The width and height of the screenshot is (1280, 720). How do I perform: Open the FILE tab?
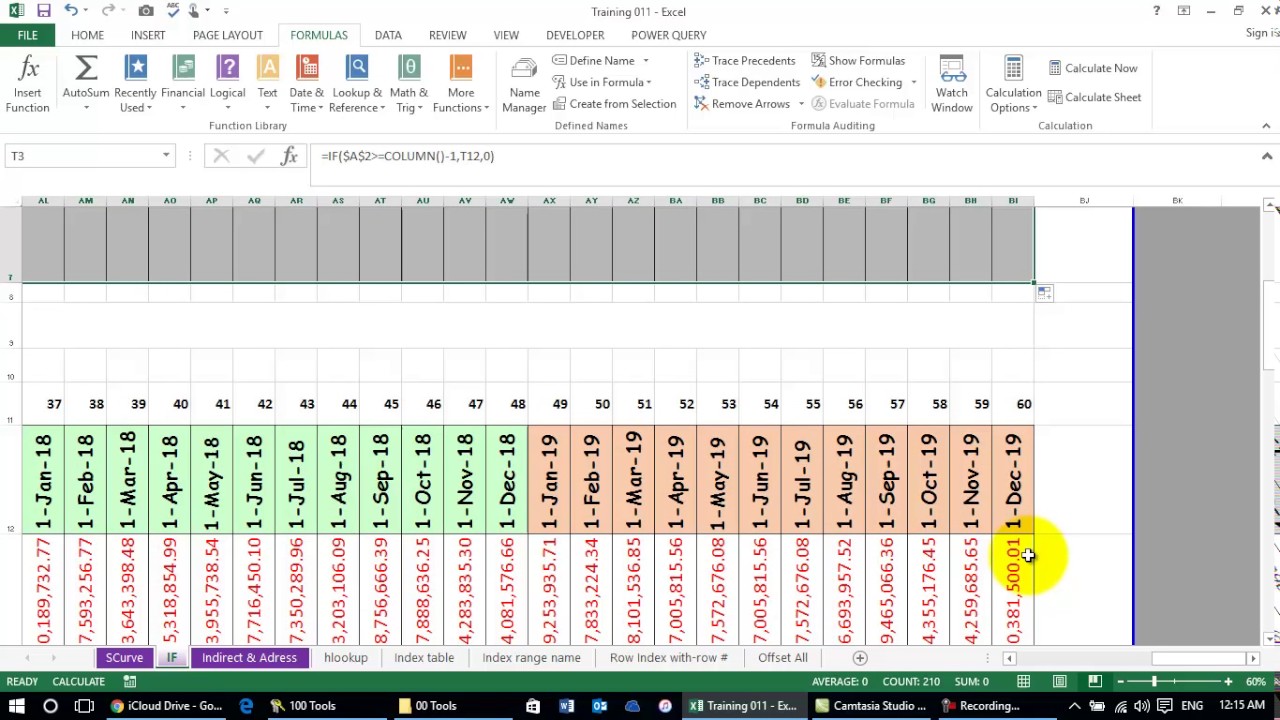[x=27, y=35]
